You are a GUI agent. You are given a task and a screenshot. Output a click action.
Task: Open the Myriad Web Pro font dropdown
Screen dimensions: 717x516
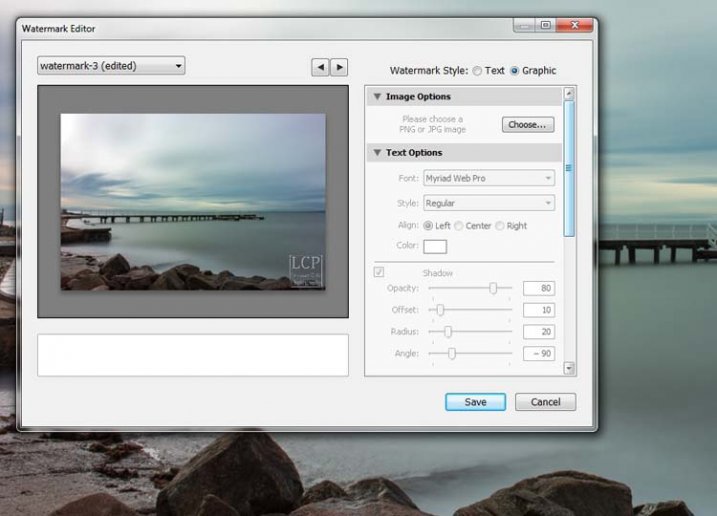(x=489, y=178)
